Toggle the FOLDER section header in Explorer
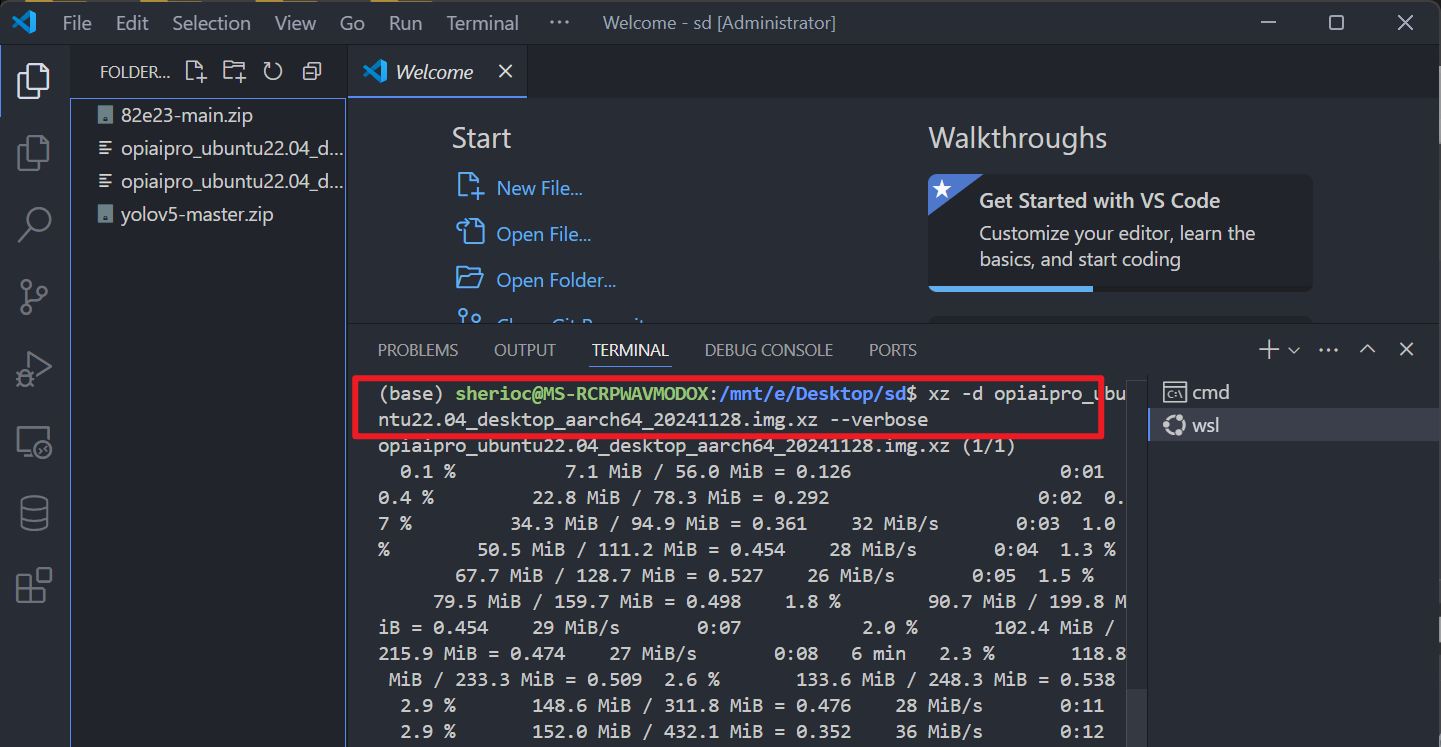This screenshot has height=747, width=1441. coord(135,71)
